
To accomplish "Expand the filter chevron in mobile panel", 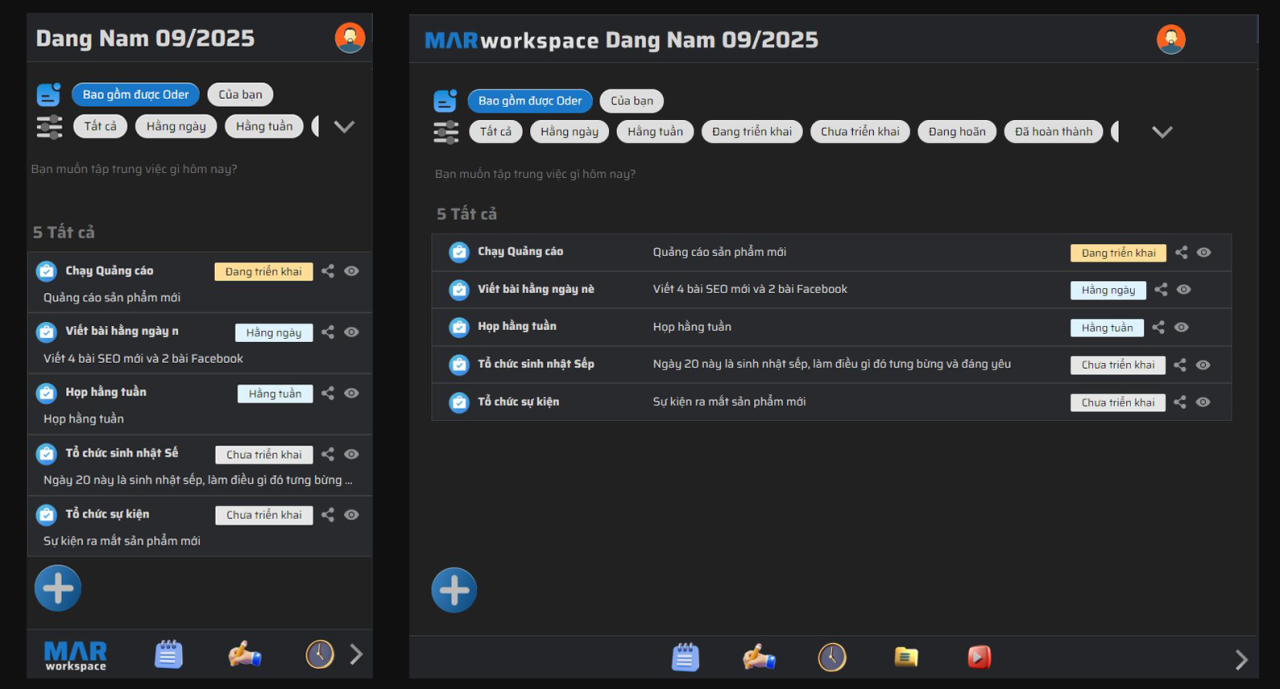I will (x=344, y=127).
